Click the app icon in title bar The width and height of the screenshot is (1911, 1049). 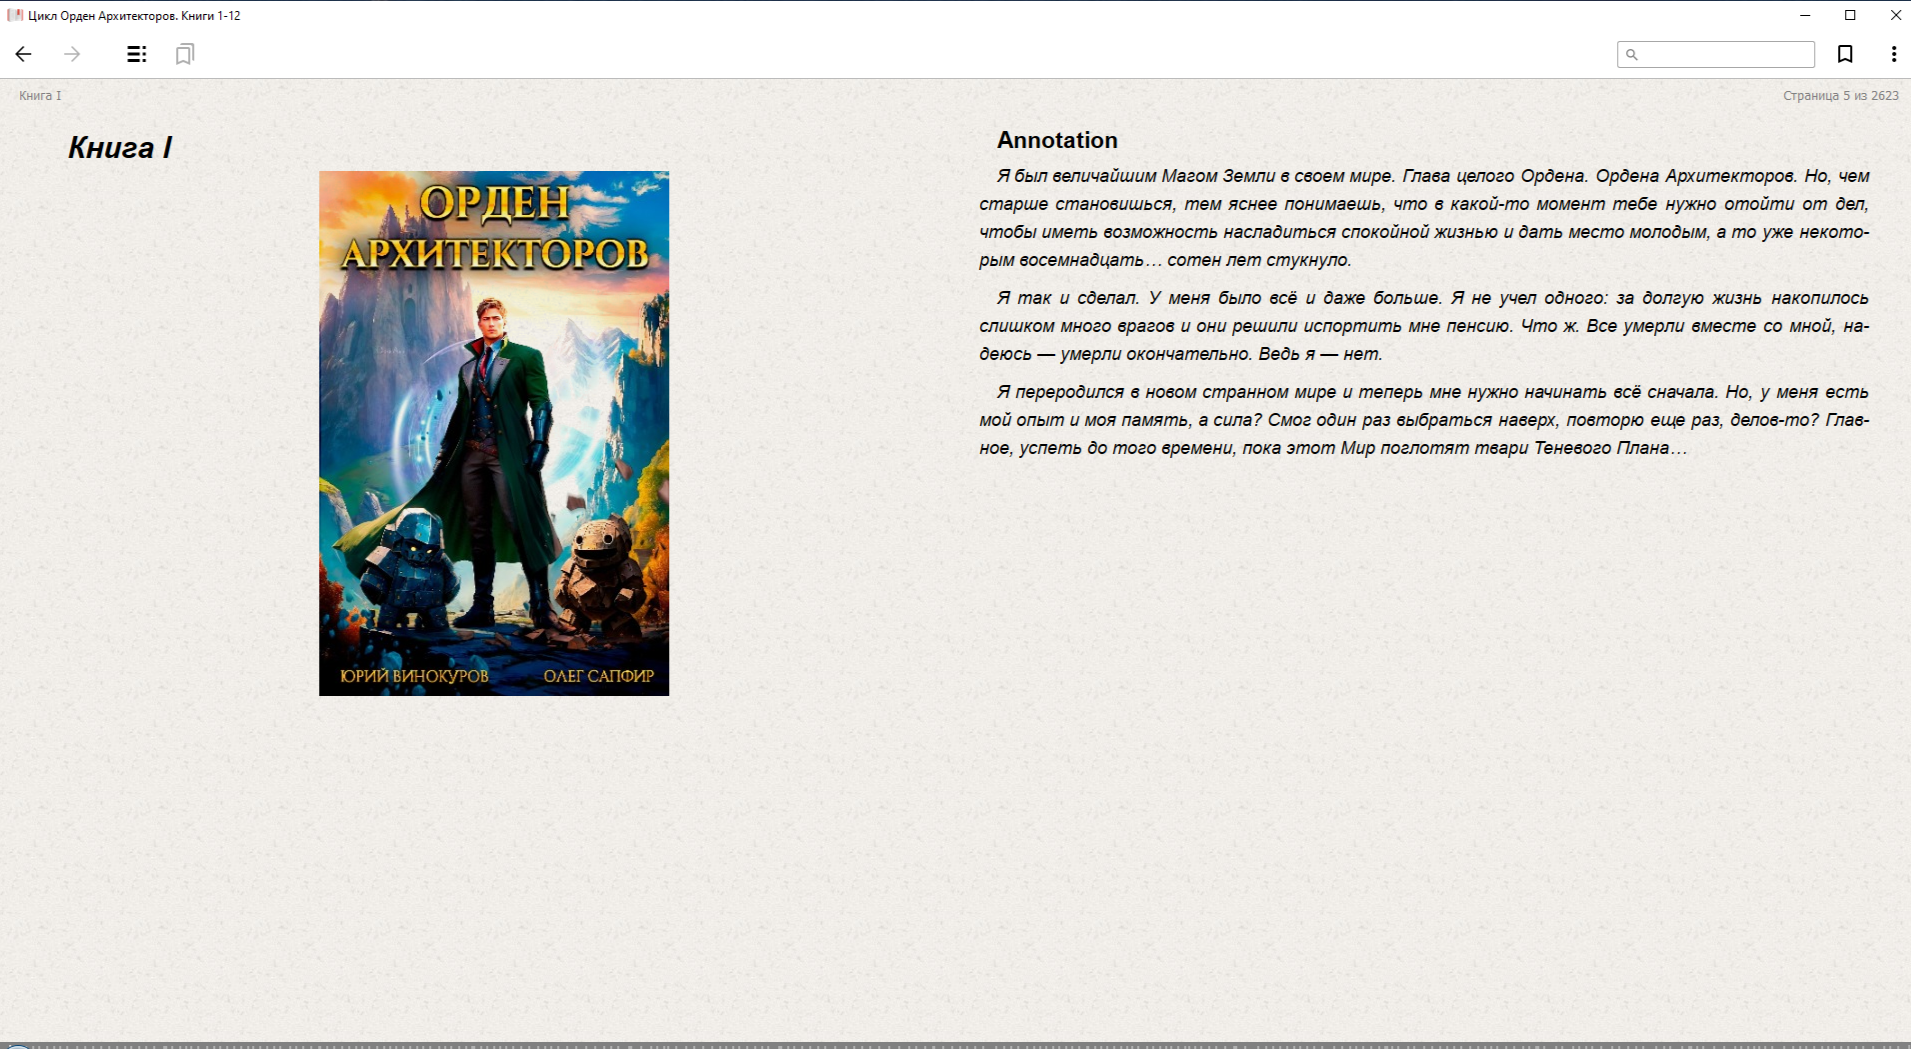[15, 15]
